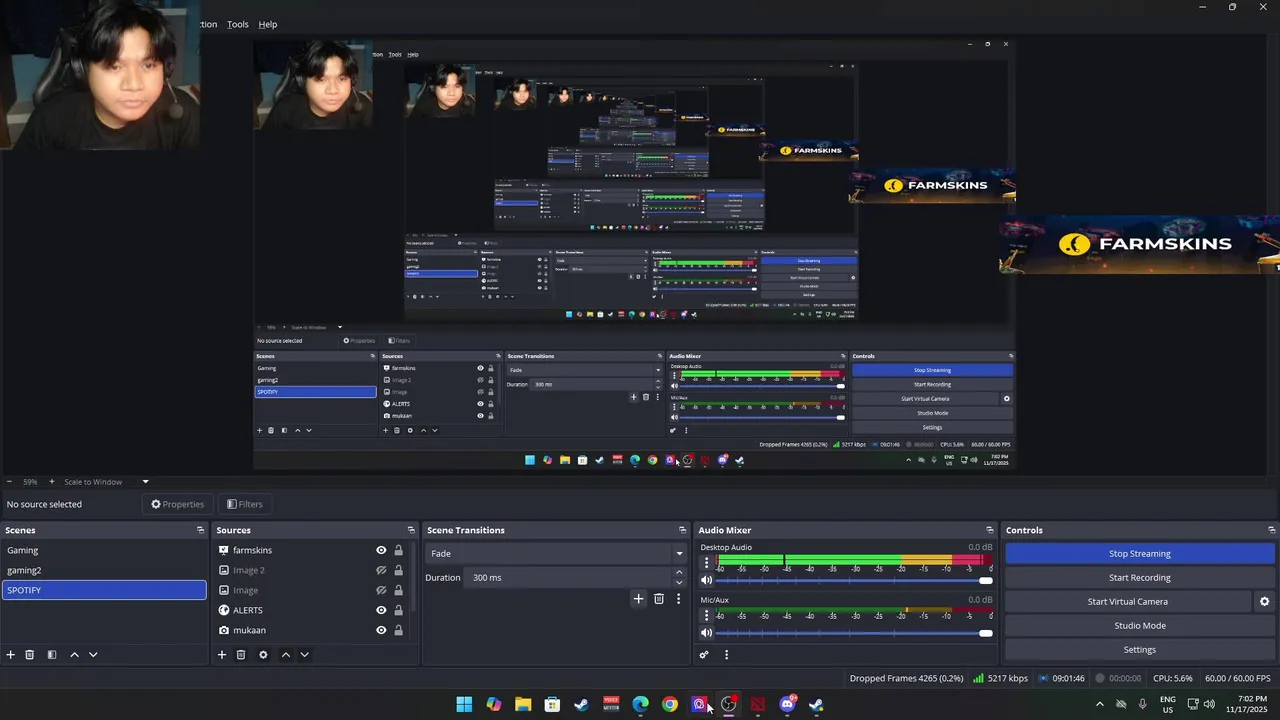
Task: Zoom in preview with plus icon
Action: (x=51, y=482)
